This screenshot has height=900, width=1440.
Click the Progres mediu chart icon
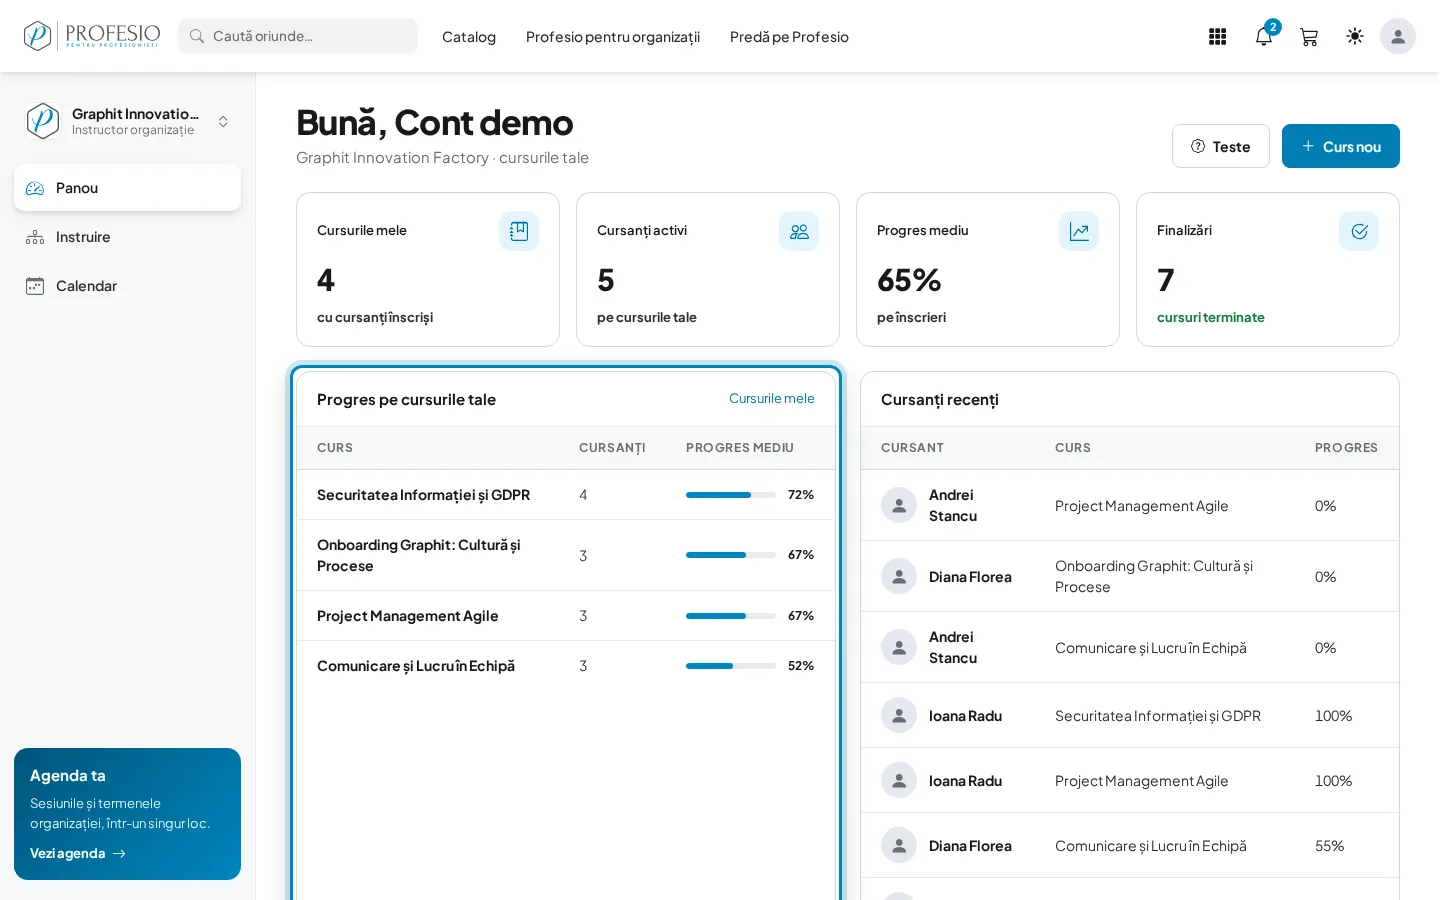point(1079,231)
